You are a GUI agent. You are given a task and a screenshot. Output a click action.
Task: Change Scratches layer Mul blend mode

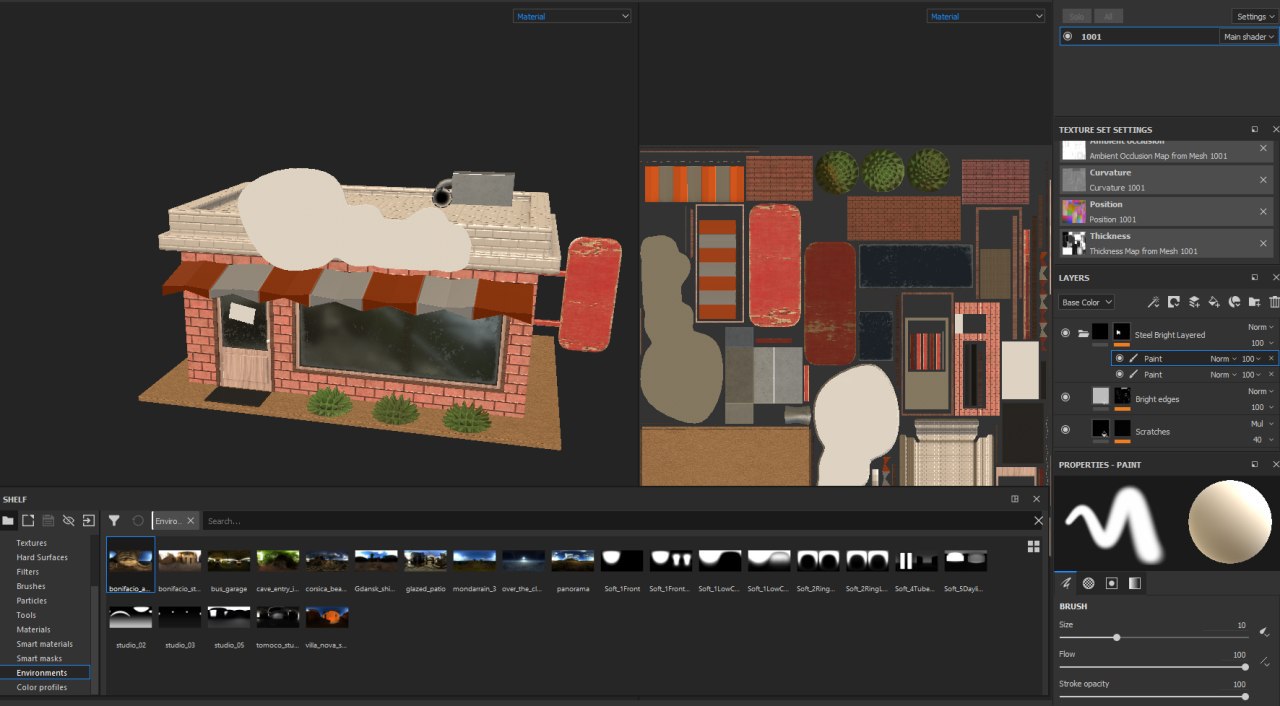click(1260, 424)
